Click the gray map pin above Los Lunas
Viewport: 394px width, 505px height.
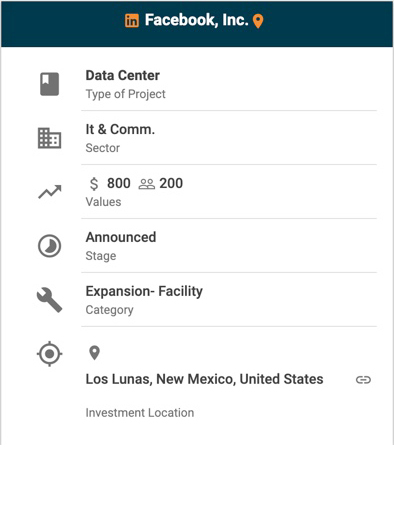[x=95, y=353]
